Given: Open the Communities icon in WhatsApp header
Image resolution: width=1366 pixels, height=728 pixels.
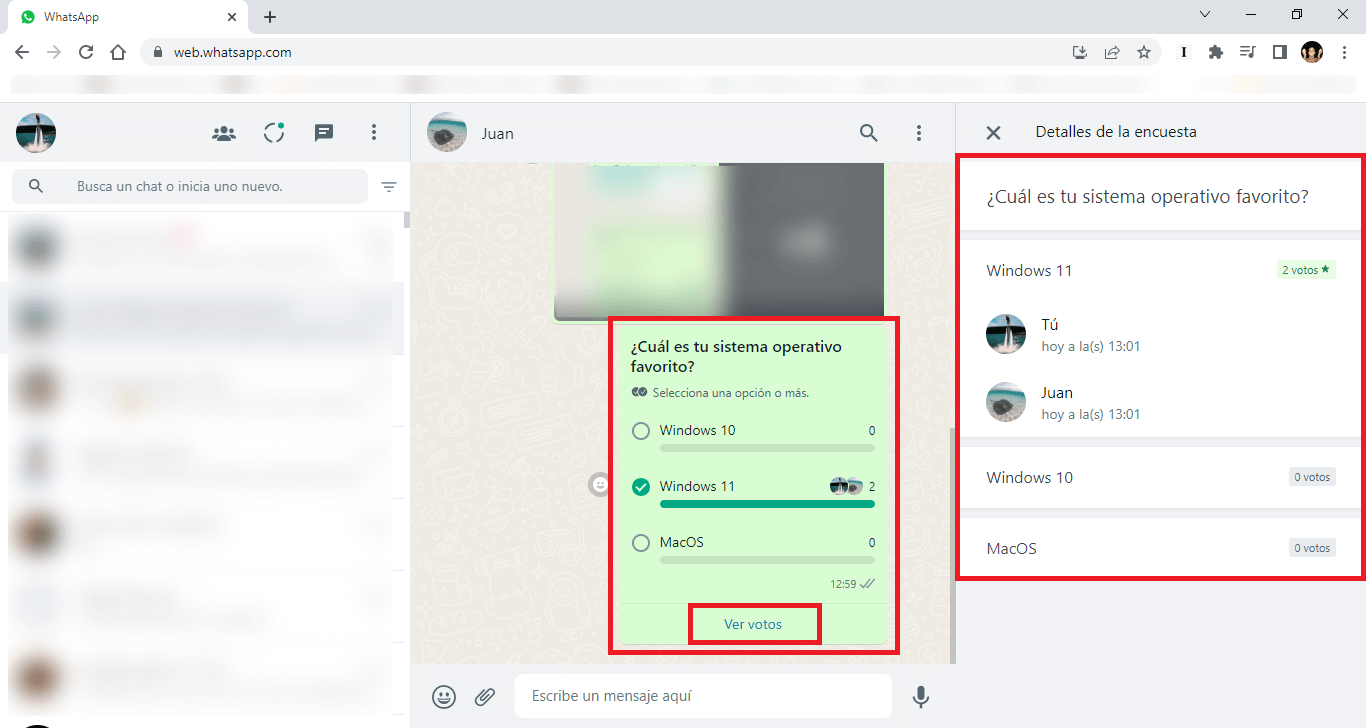Looking at the screenshot, I should click(224, 132).
